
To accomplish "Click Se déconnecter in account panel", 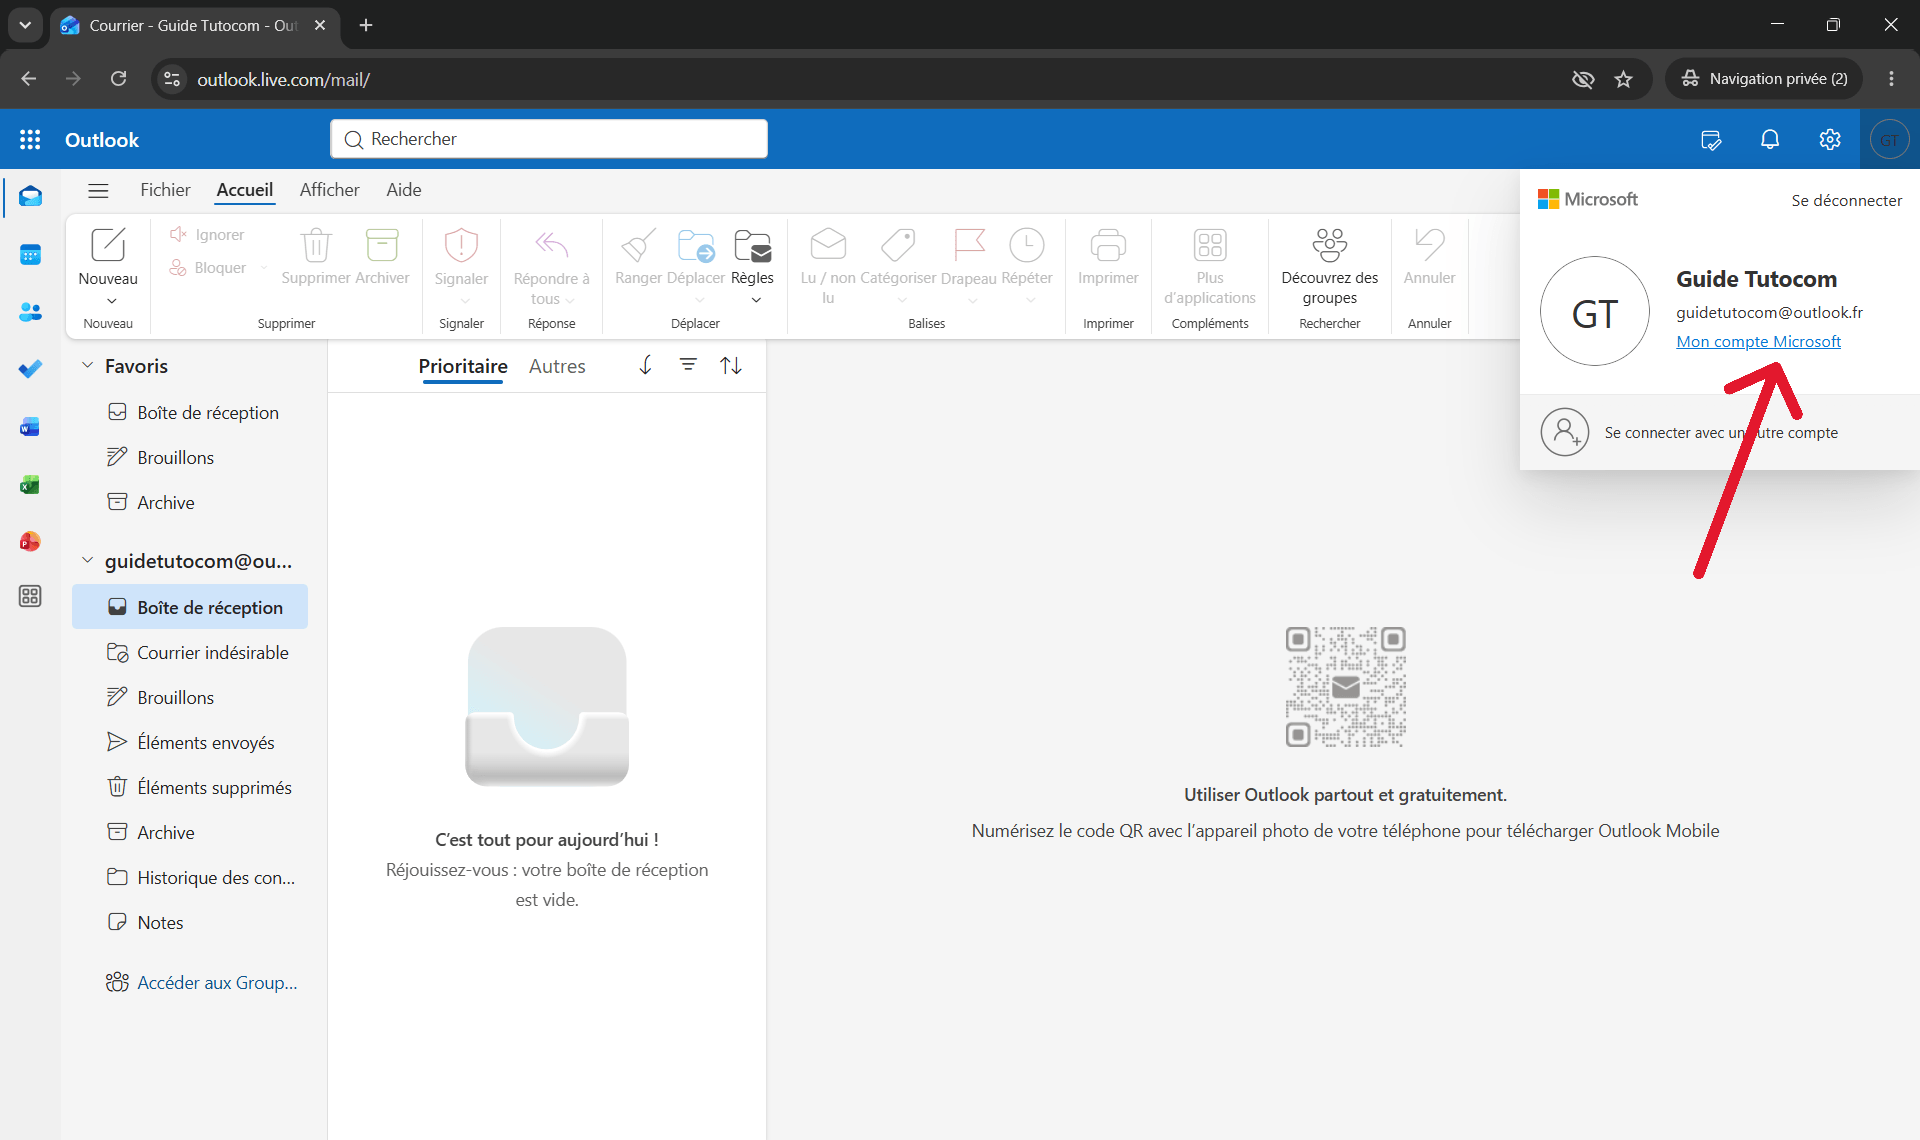I will click(1847, 201).
